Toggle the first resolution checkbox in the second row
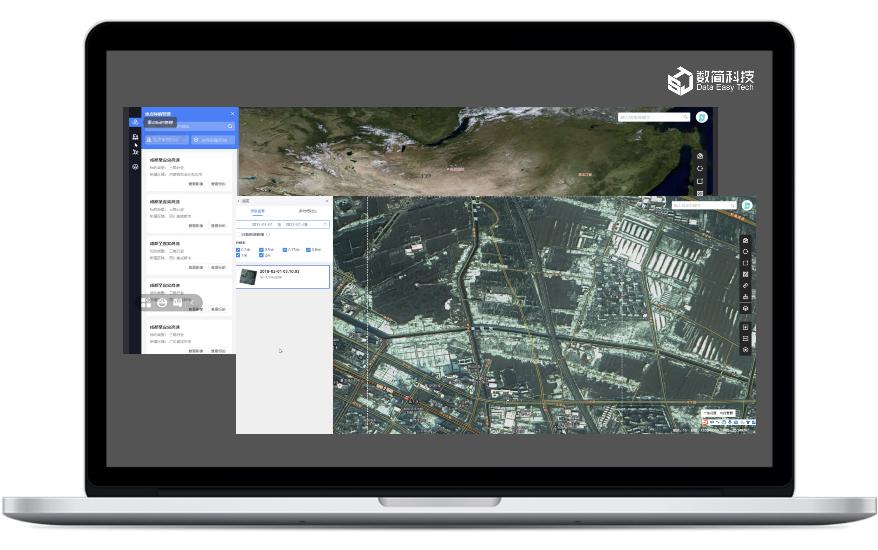 (238, 255)
